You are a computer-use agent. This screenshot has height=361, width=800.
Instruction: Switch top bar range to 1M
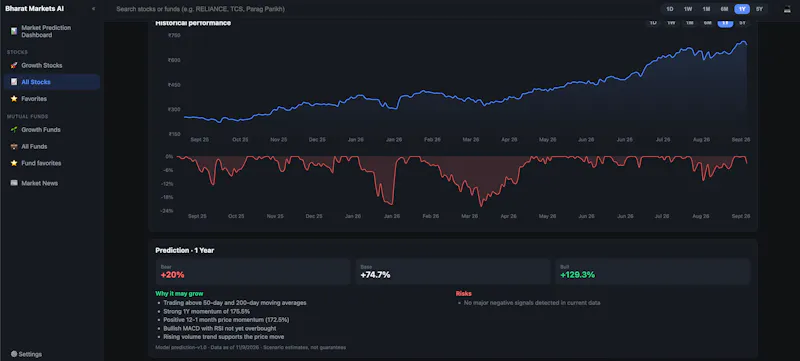tap(706, 9)
